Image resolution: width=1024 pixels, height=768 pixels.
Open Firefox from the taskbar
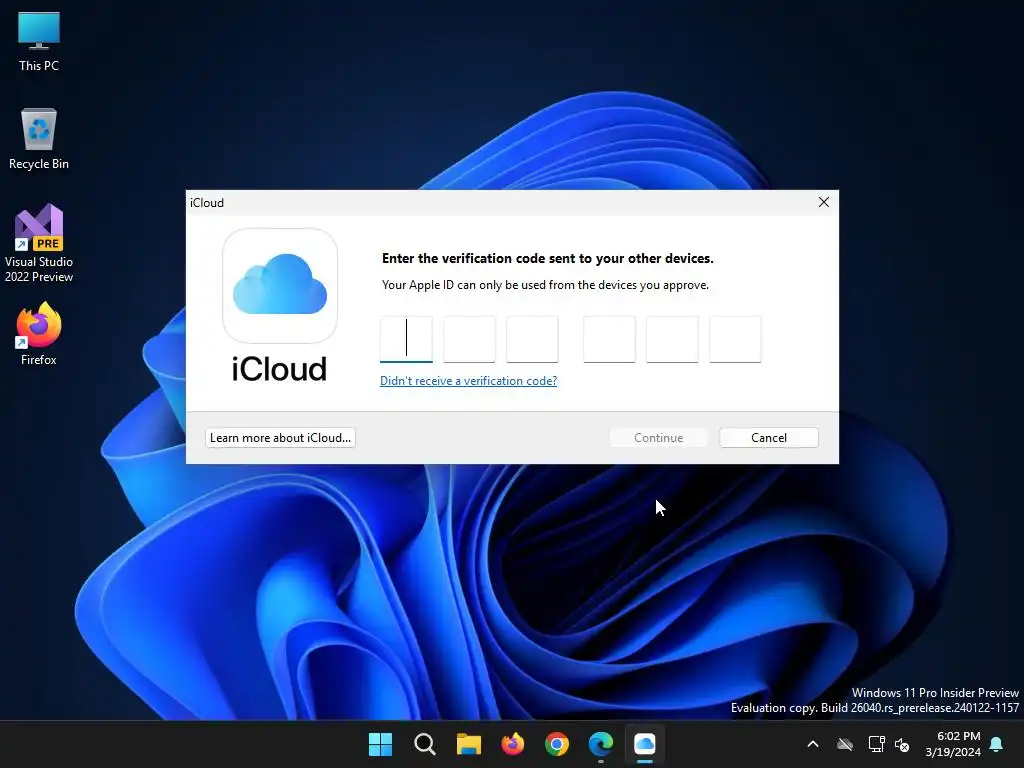click(x=513, y=744)
